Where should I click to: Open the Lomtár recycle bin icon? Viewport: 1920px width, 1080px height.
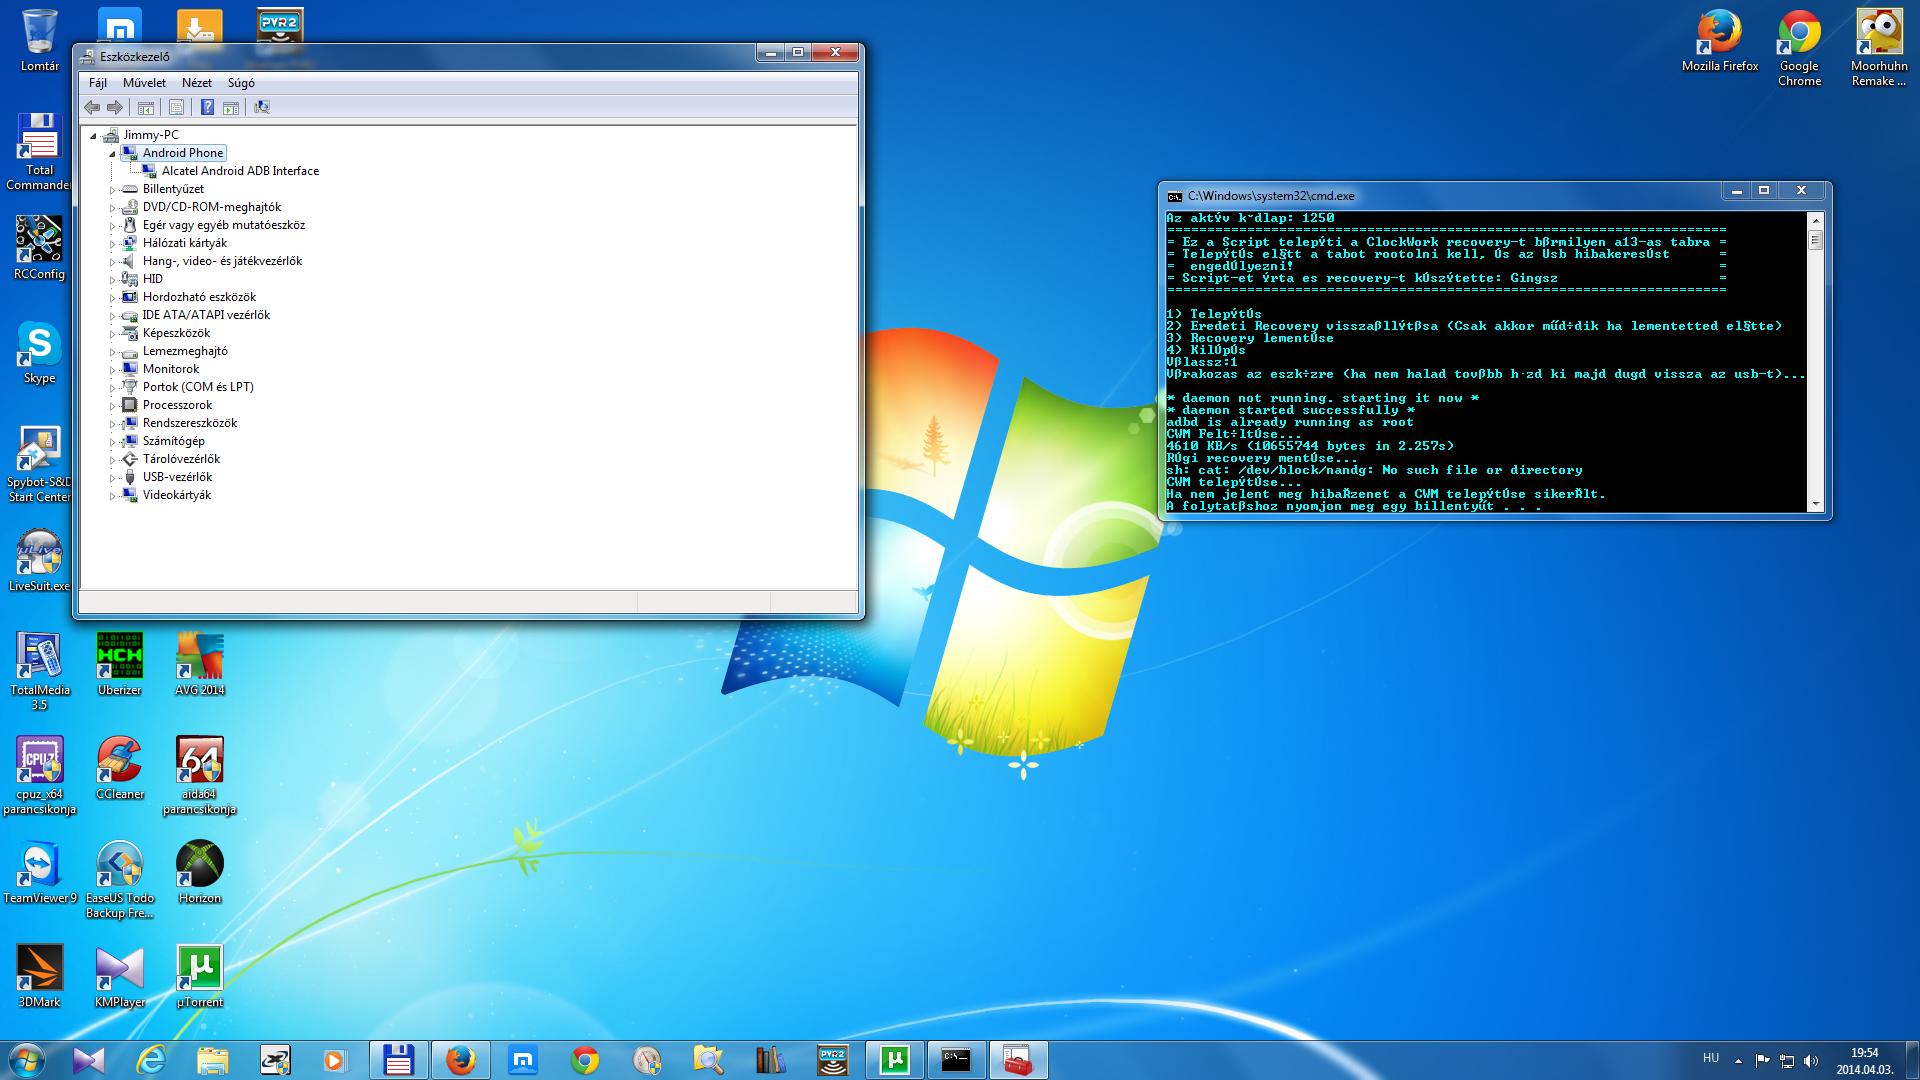(x=40, y=41)
